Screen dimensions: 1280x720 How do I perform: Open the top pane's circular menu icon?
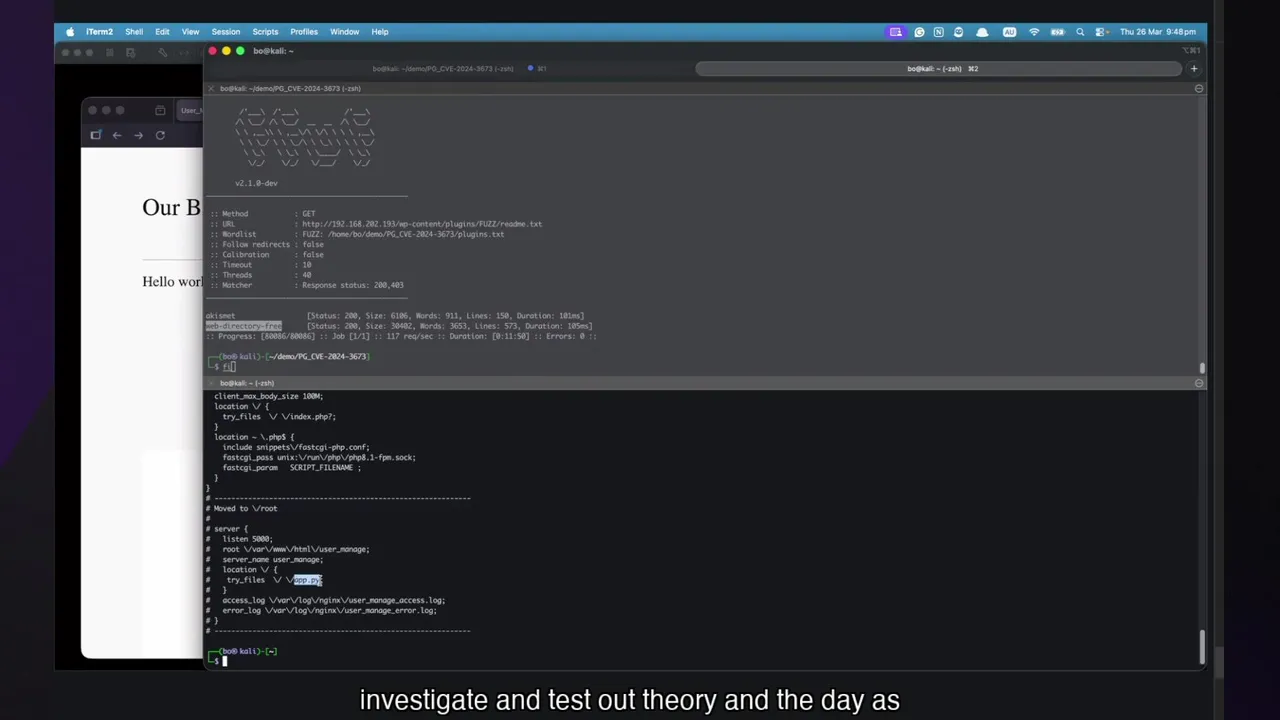click(x=1199, y=89)
